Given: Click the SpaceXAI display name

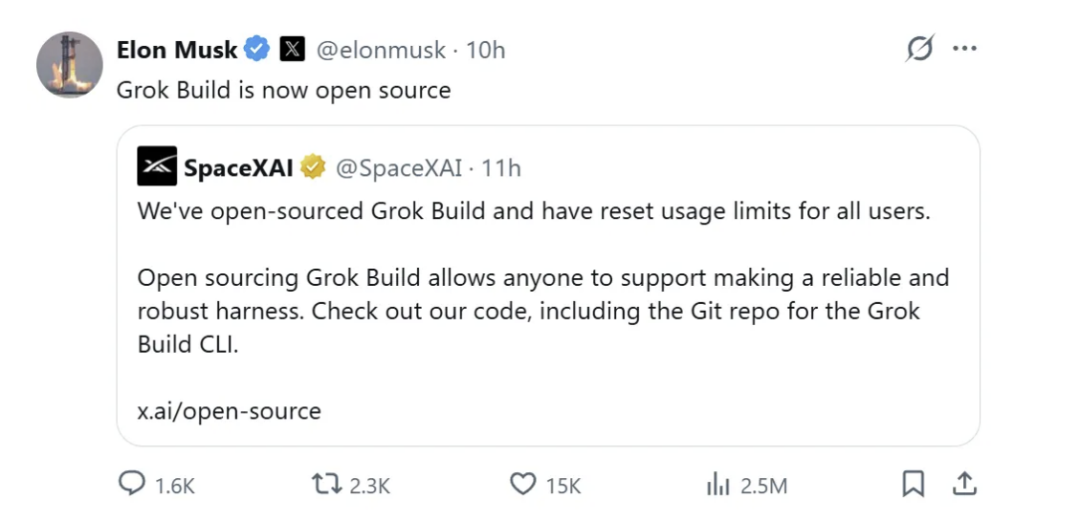Looking at the screenshot, I should point(238,168).
